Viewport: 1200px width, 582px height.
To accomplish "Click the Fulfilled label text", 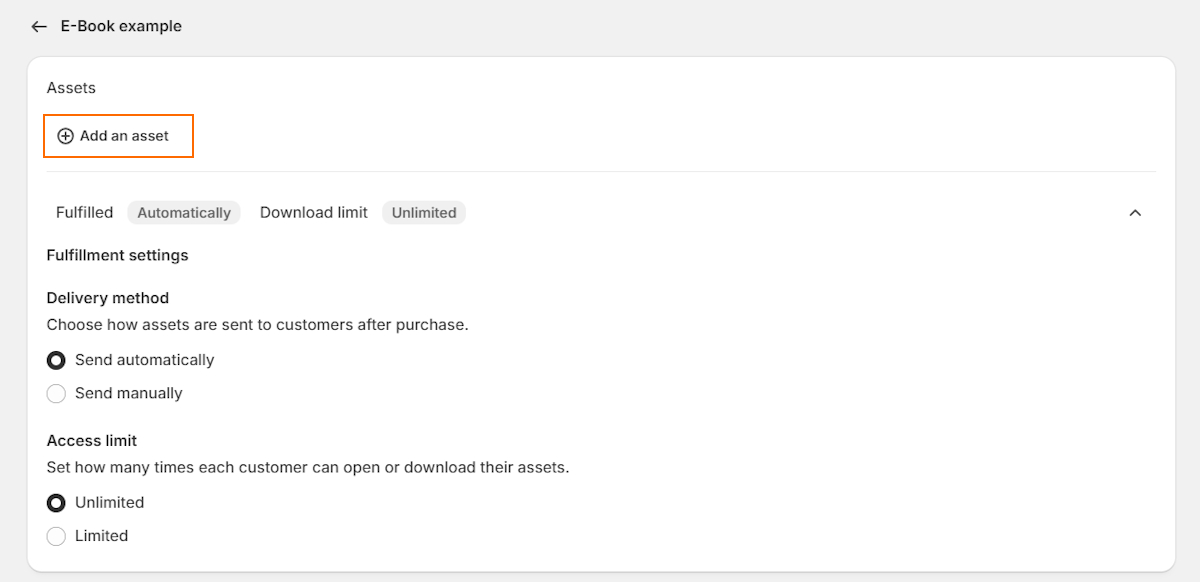I will [x=85, y=213].
